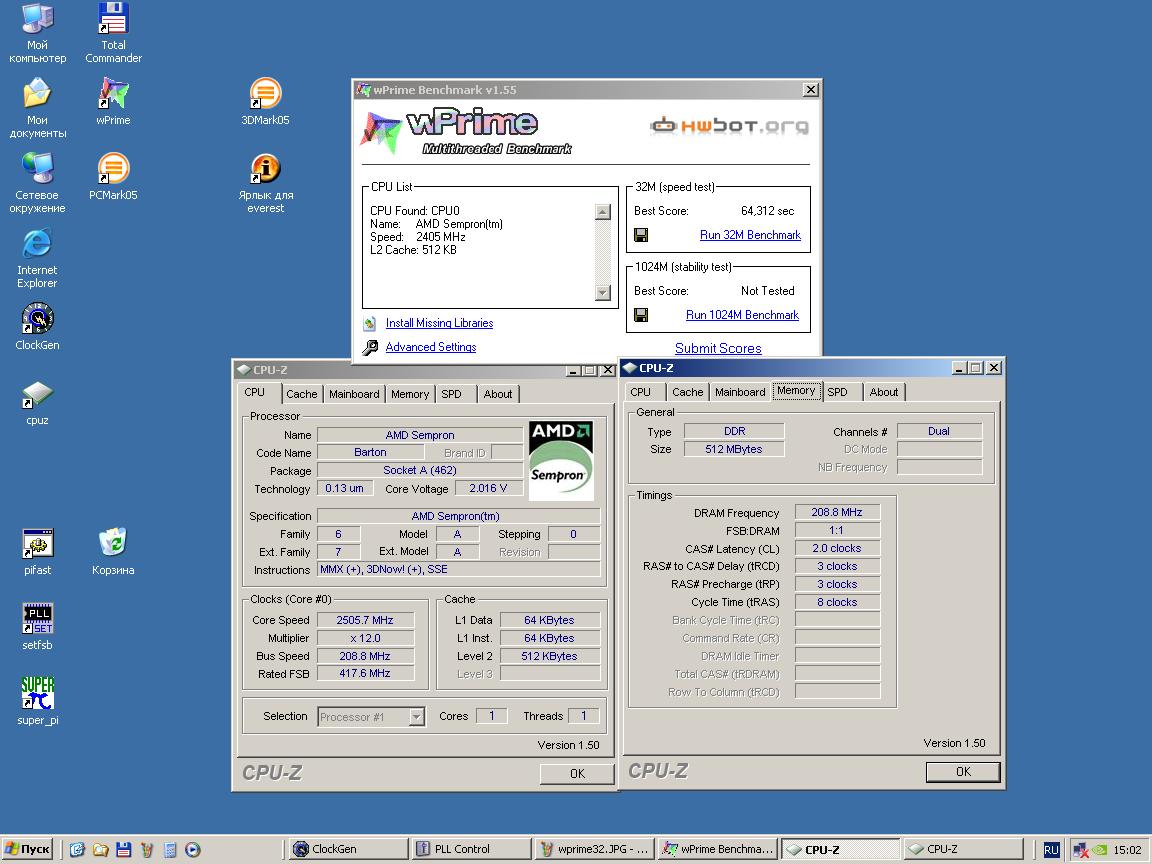This screenshot has width=1152, height=864.
Task: Open the Processor #1 selection dropdown
Action: pyautogui.click(x=417, y=716)
